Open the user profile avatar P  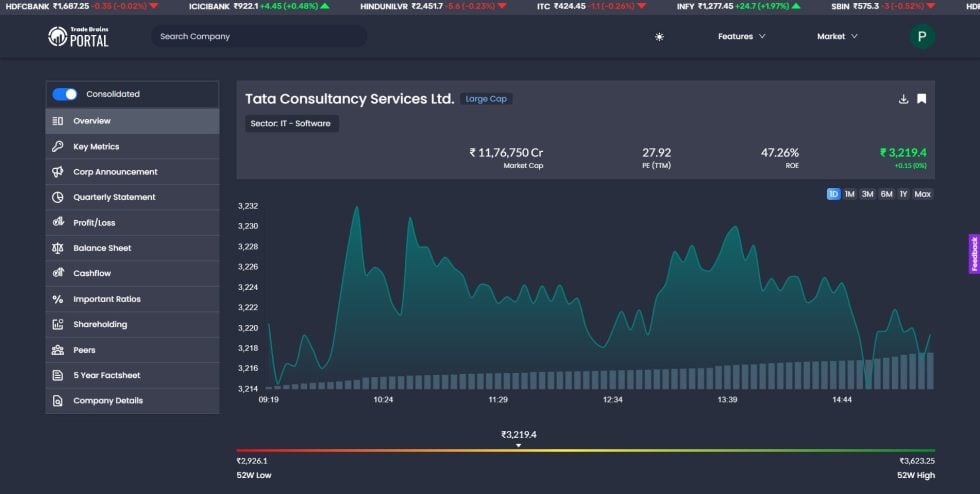pyautogui.click(x=922, y=36)
